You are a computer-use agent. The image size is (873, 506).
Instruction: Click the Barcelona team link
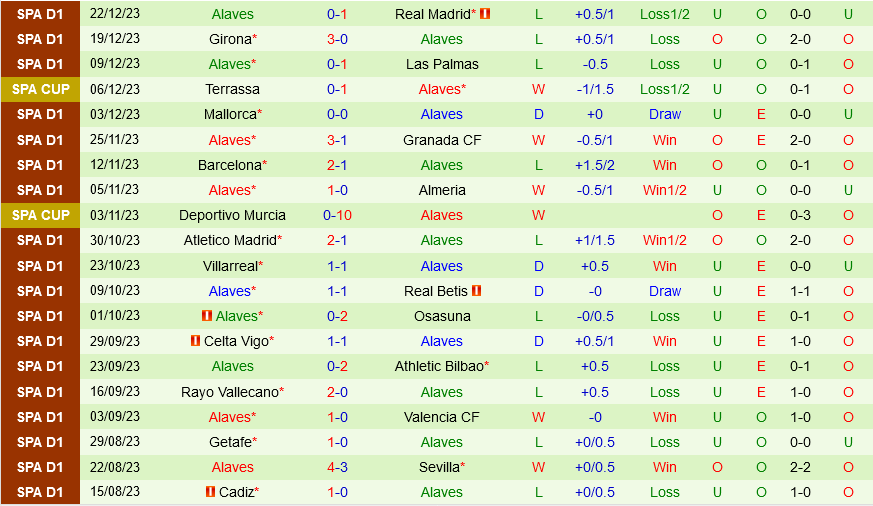pos(230,165)
